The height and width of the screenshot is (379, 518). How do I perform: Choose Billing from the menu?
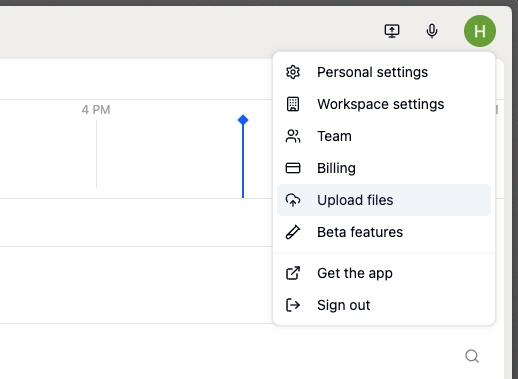coord(384,168)
